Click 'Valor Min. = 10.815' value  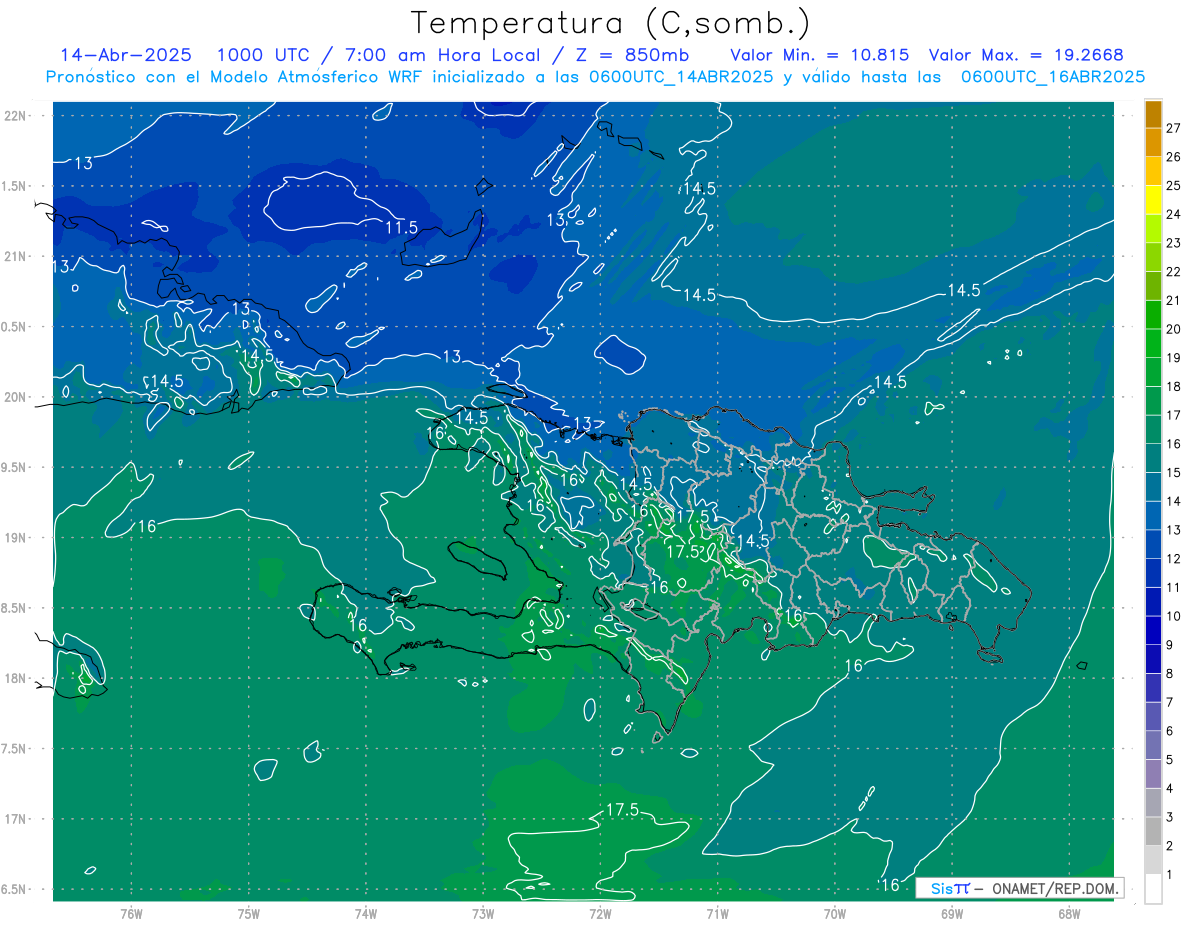tap(820, 55)
